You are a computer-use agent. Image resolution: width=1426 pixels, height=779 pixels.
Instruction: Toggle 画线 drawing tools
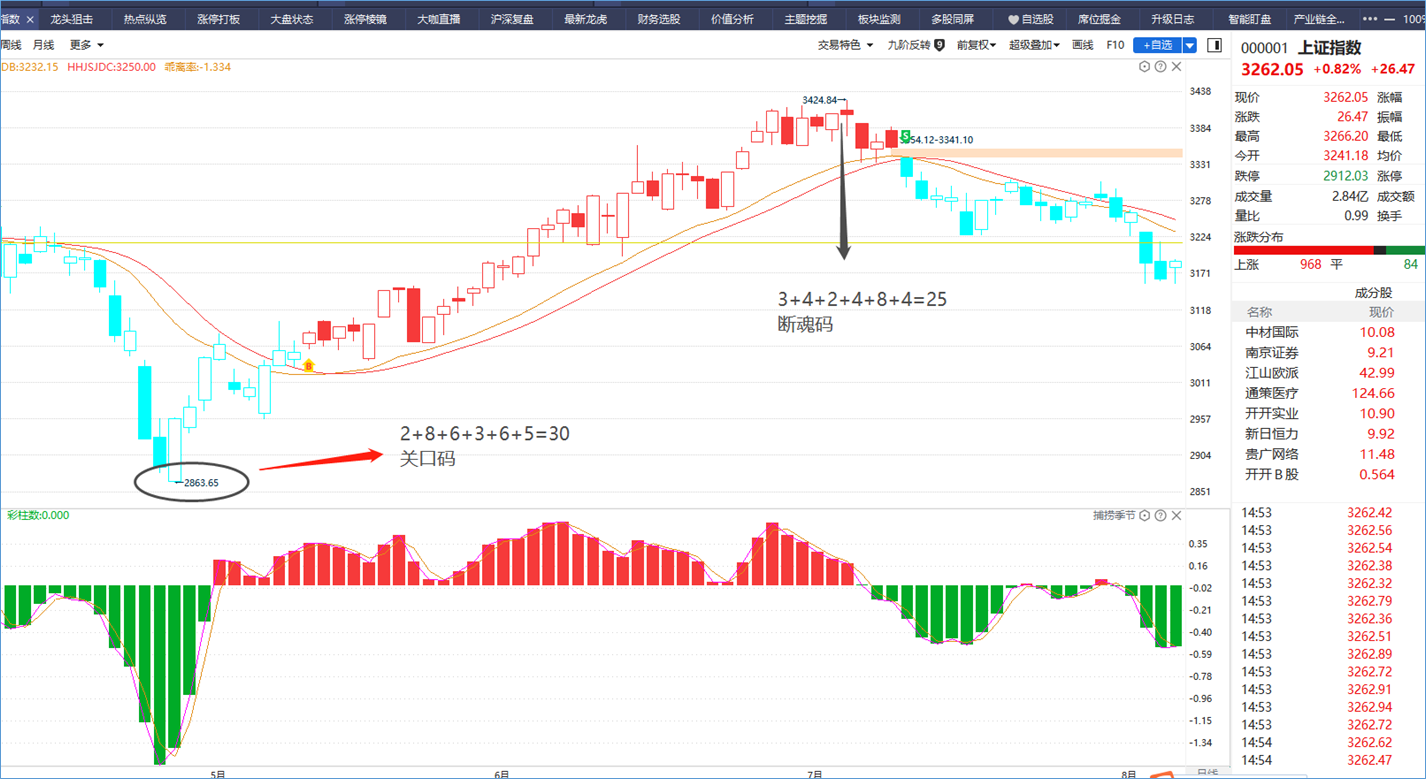tap(1082, 45)
